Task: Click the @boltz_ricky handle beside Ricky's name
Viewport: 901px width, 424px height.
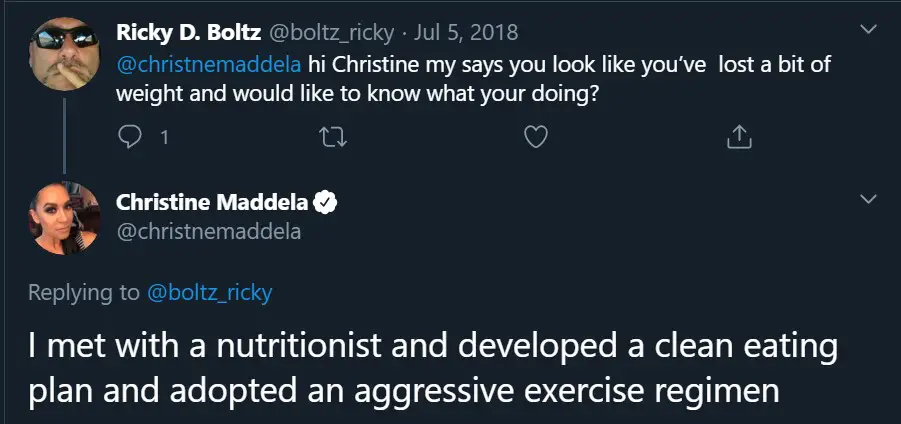Action: pyautogui.click(x=332, y=33)
